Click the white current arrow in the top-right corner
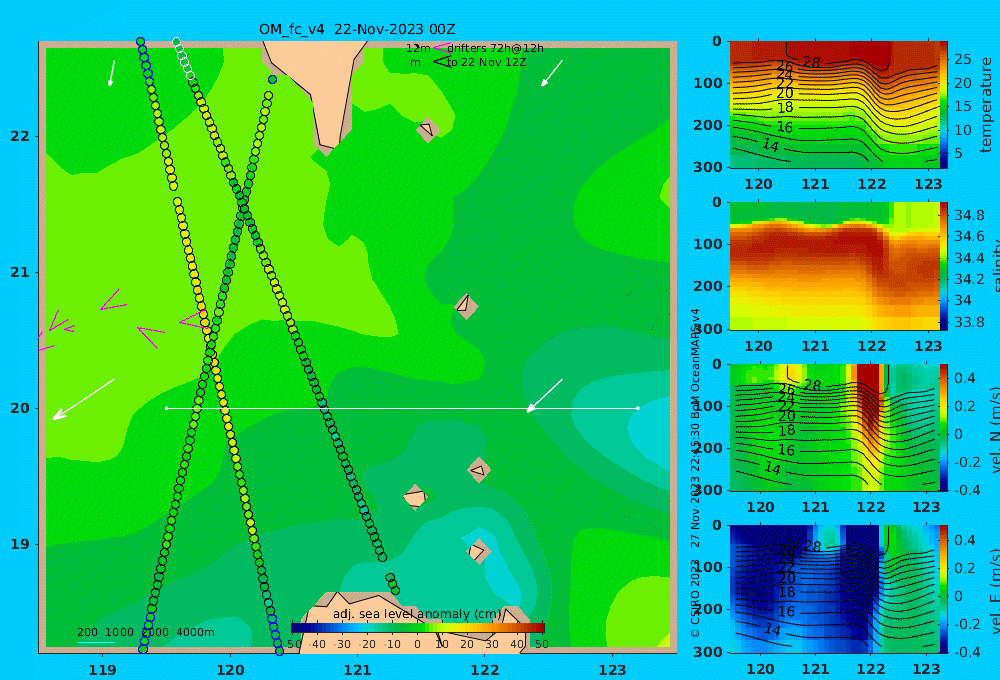 552,73
